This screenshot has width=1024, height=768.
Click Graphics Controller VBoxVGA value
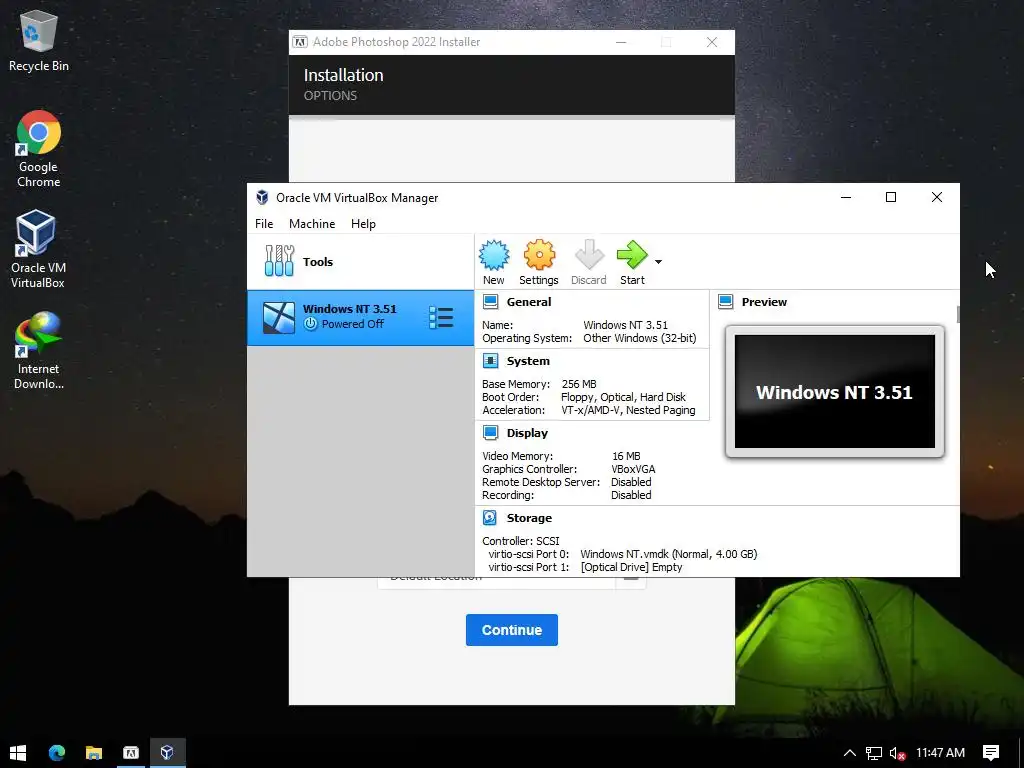click(633, 469)
